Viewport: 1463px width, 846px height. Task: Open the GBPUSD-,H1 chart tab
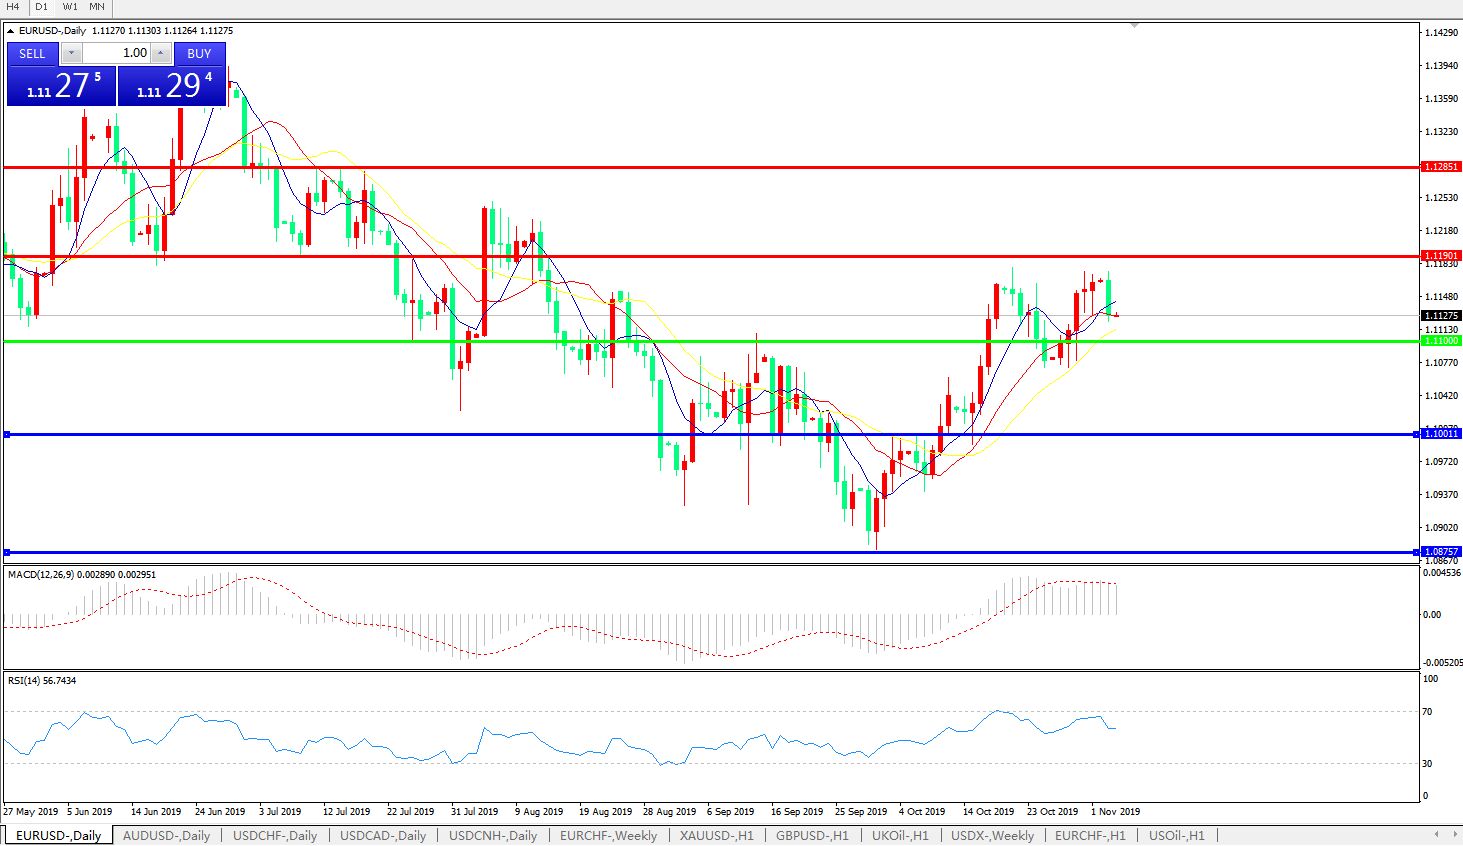pyautogui.click(x=812, y=835)
